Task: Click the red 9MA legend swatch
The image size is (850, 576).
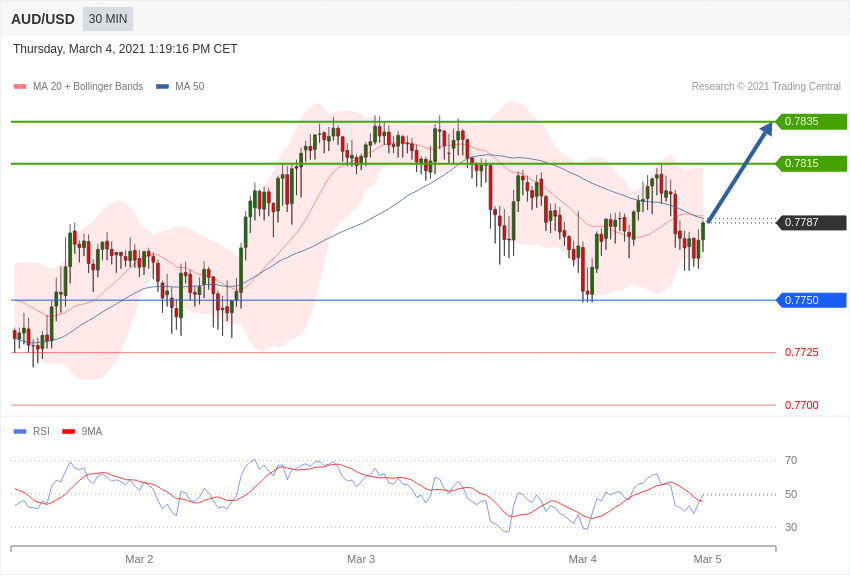Action: [69, 432]
